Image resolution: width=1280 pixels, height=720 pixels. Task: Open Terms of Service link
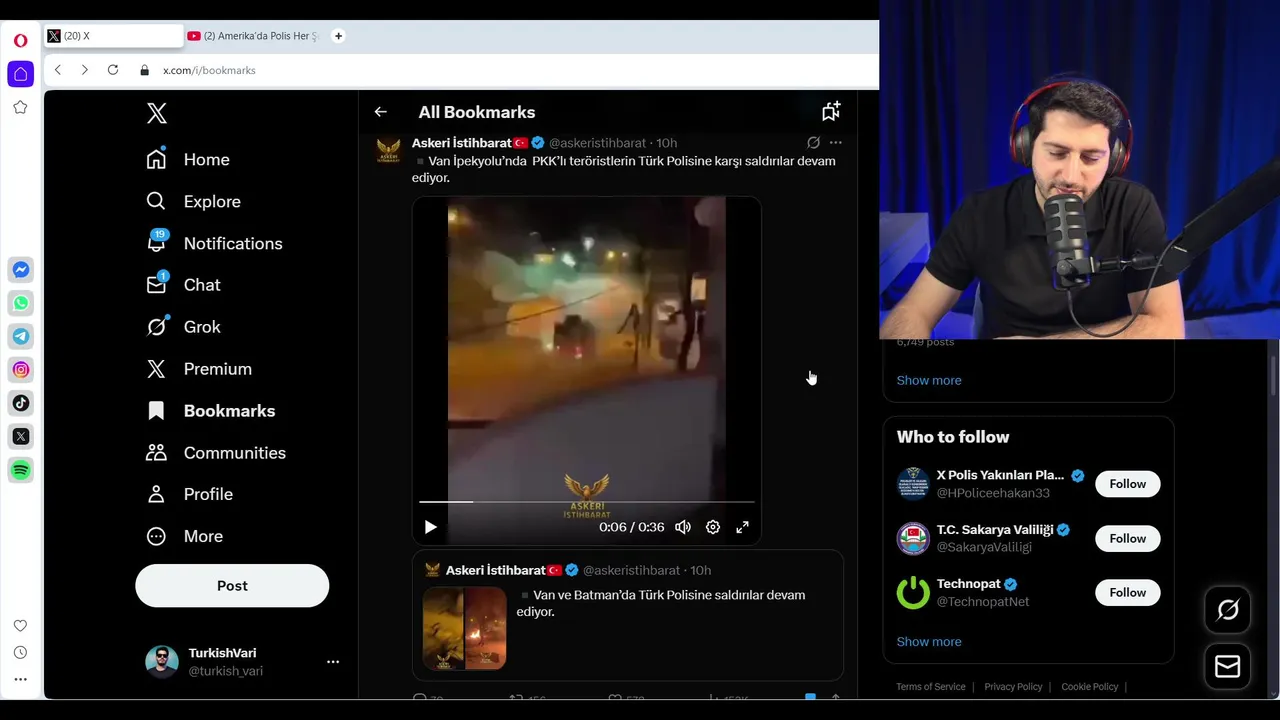931,687
